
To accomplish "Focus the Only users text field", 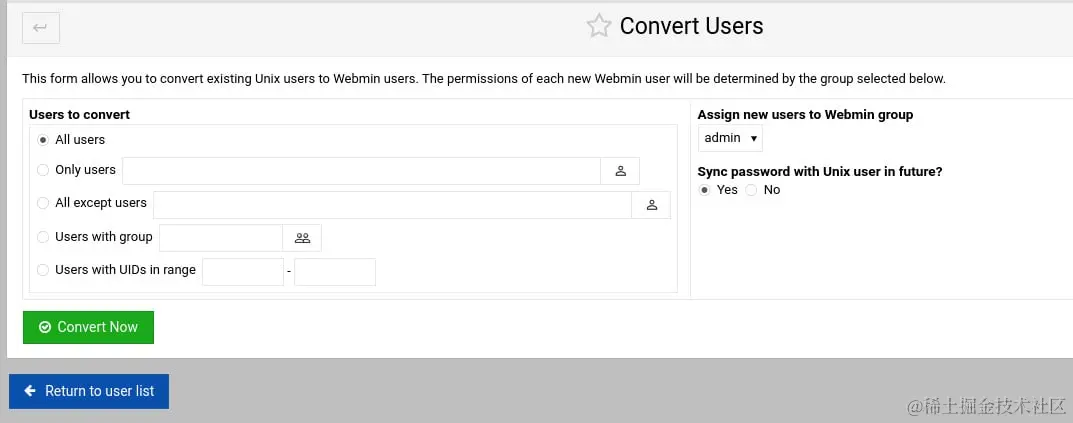I will 361,171.
